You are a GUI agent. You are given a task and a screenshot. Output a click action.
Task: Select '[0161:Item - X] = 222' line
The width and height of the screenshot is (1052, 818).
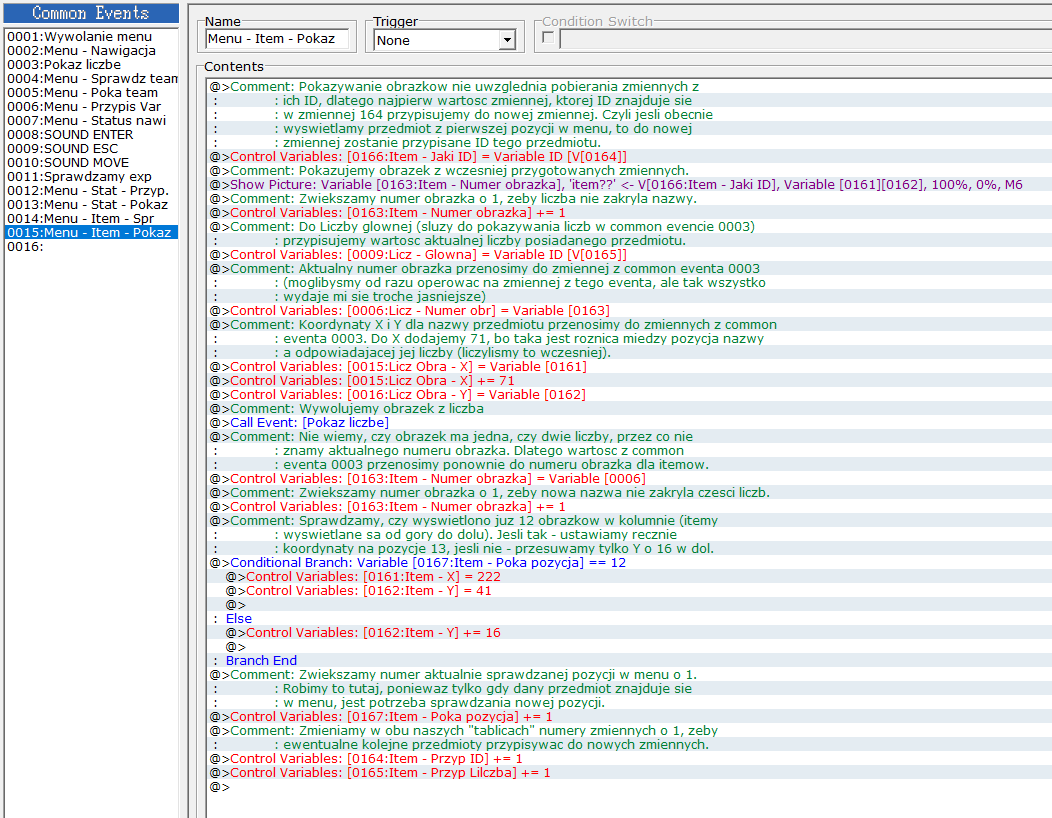pyautogui.click(x=629, y=577)
